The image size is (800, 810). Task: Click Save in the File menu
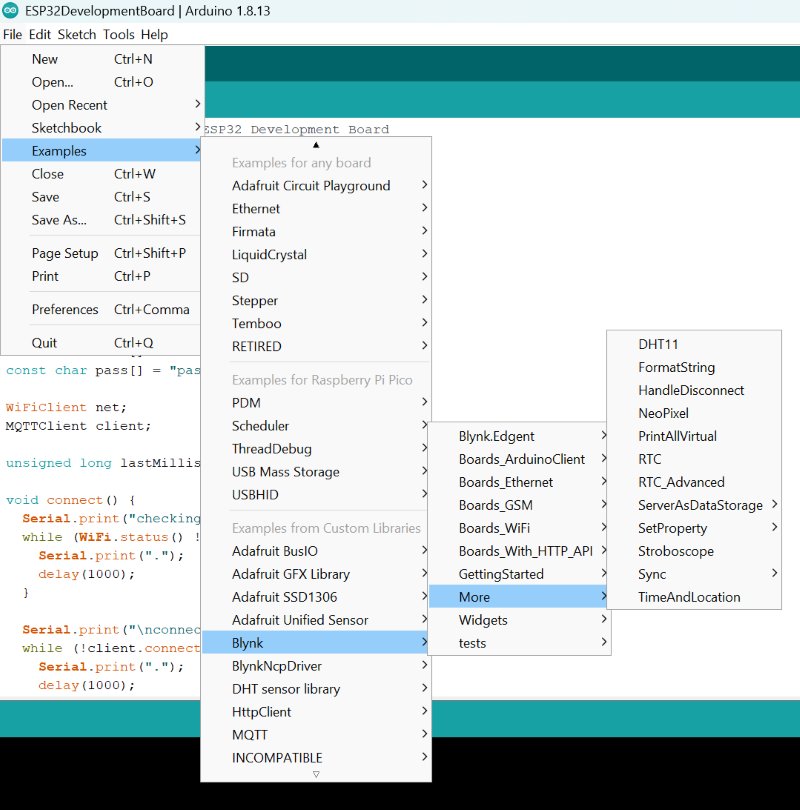(x=102, y=197)
